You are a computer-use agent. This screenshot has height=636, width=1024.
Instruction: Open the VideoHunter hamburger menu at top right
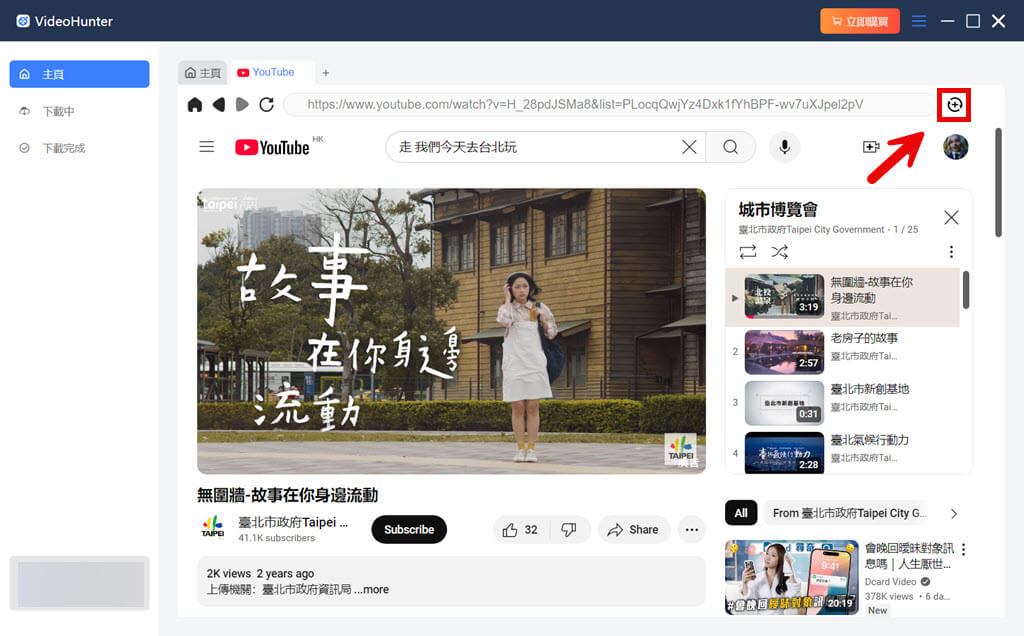pyautogui.click(x=918, y=20)
